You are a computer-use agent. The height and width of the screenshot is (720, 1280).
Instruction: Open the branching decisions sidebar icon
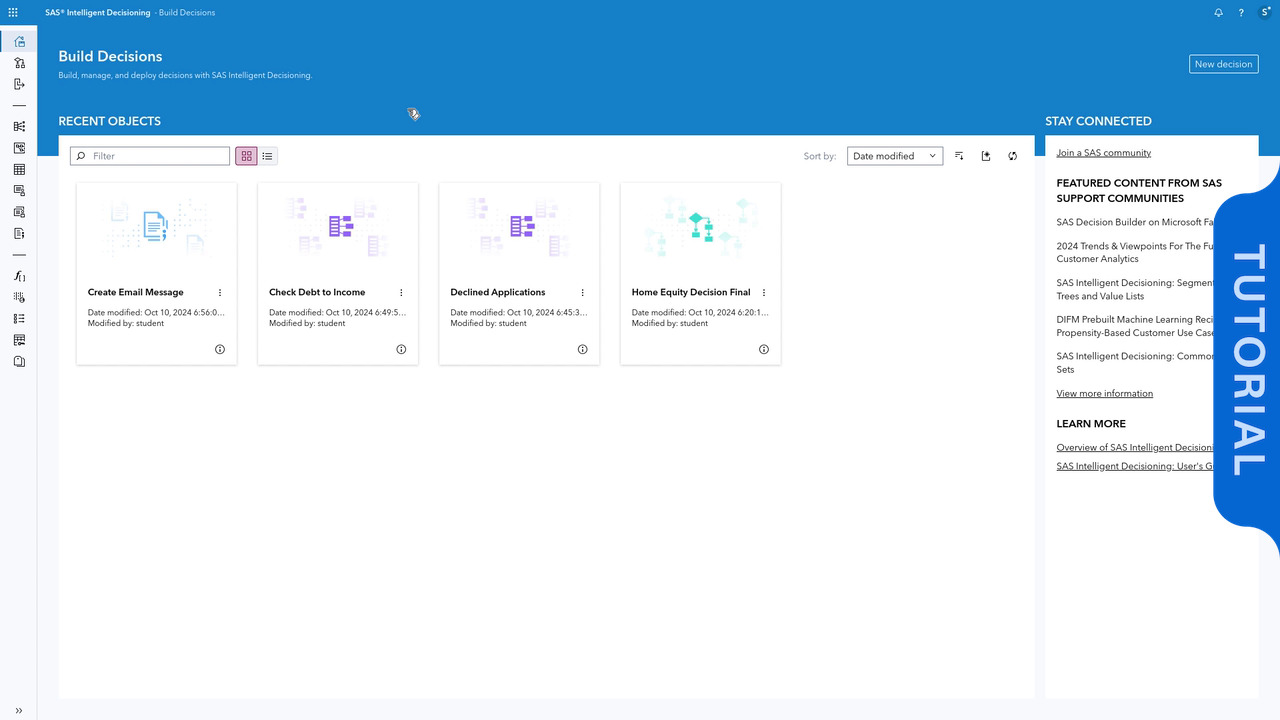(x=19, y=127)
